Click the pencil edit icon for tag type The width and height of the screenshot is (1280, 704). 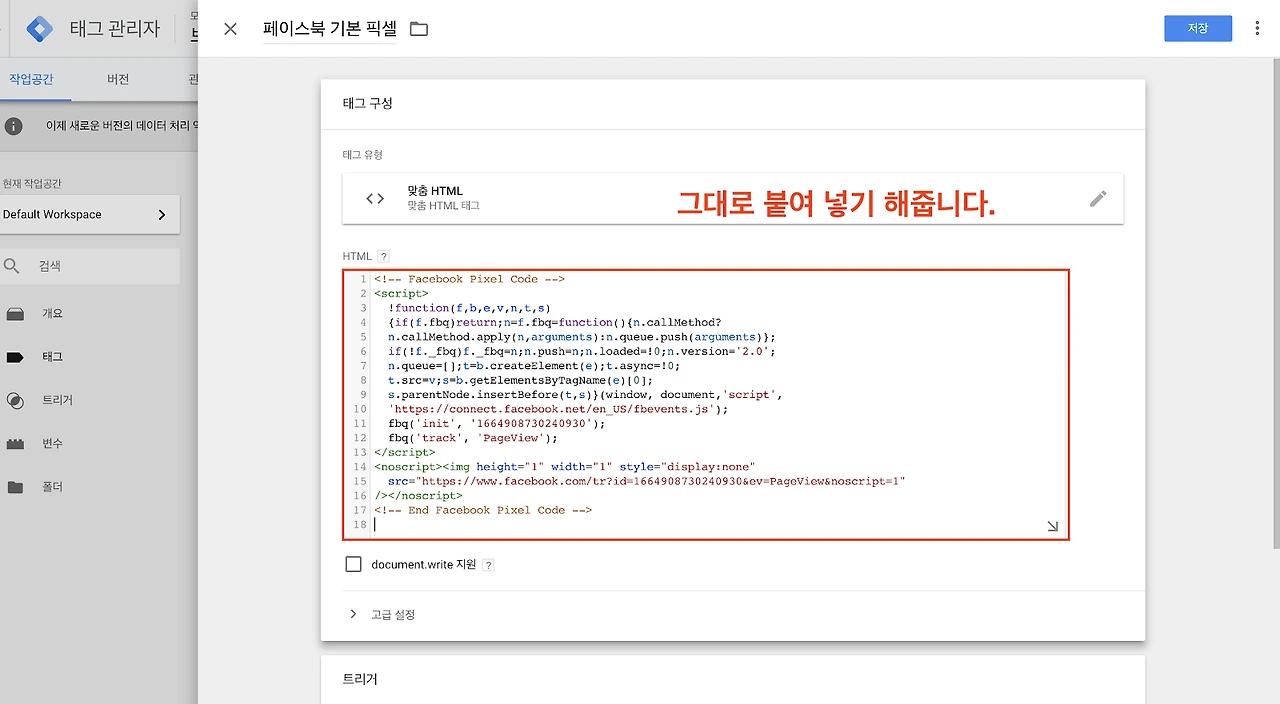point(1098,198)
